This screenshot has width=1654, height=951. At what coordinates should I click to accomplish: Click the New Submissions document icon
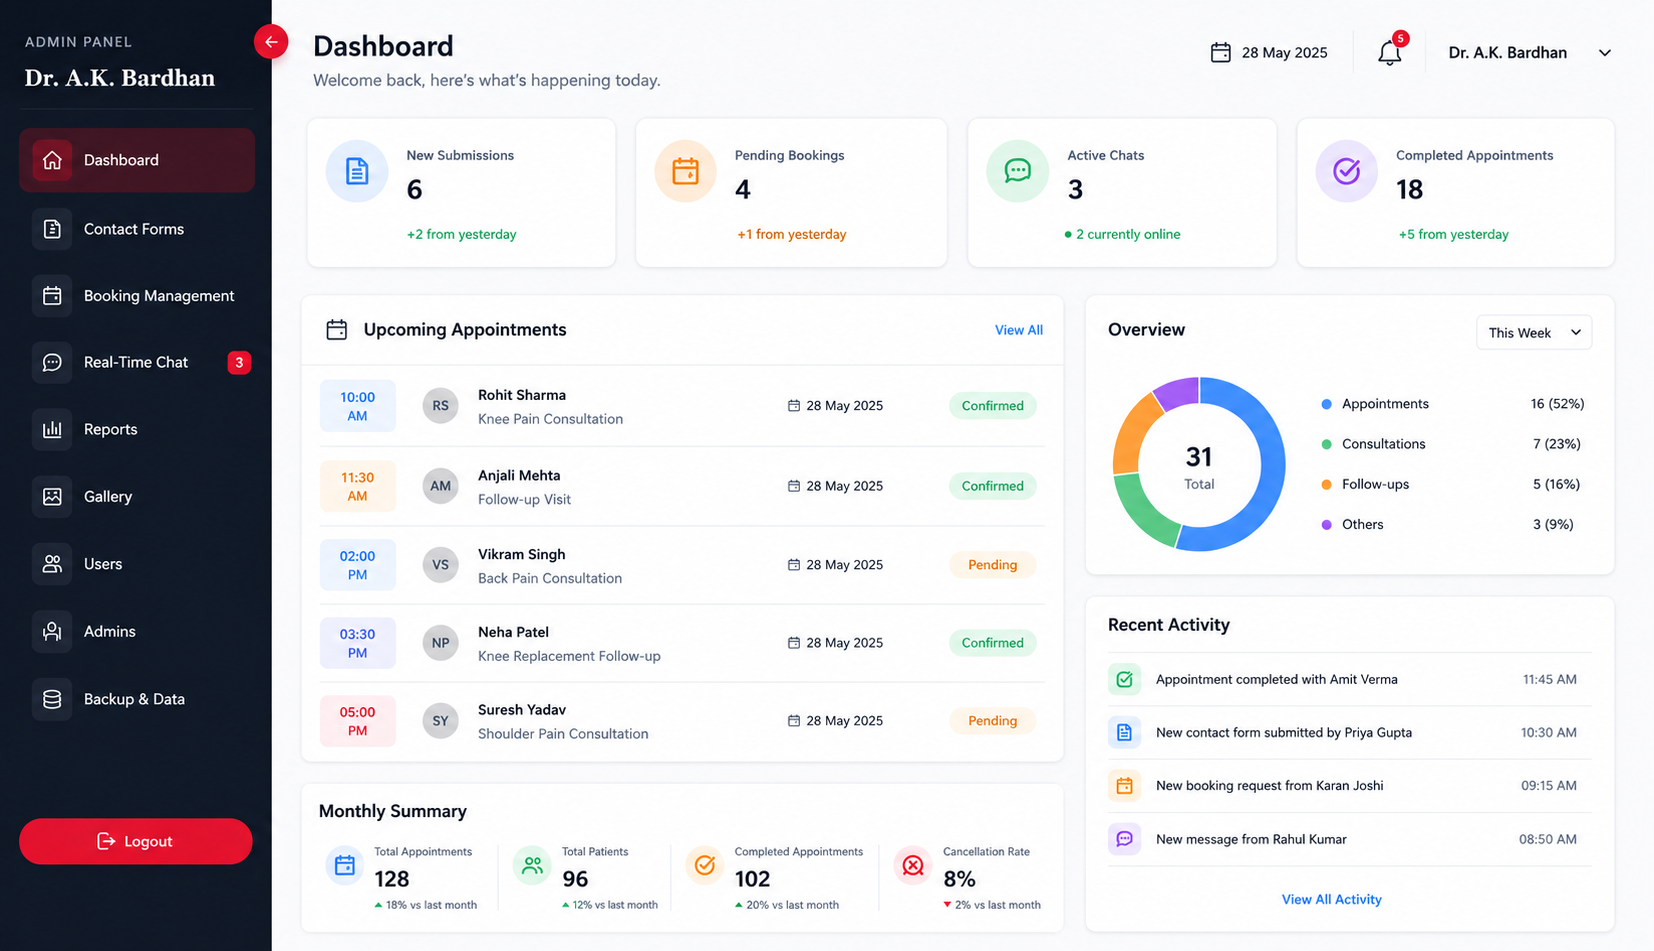tap(357, 172)
